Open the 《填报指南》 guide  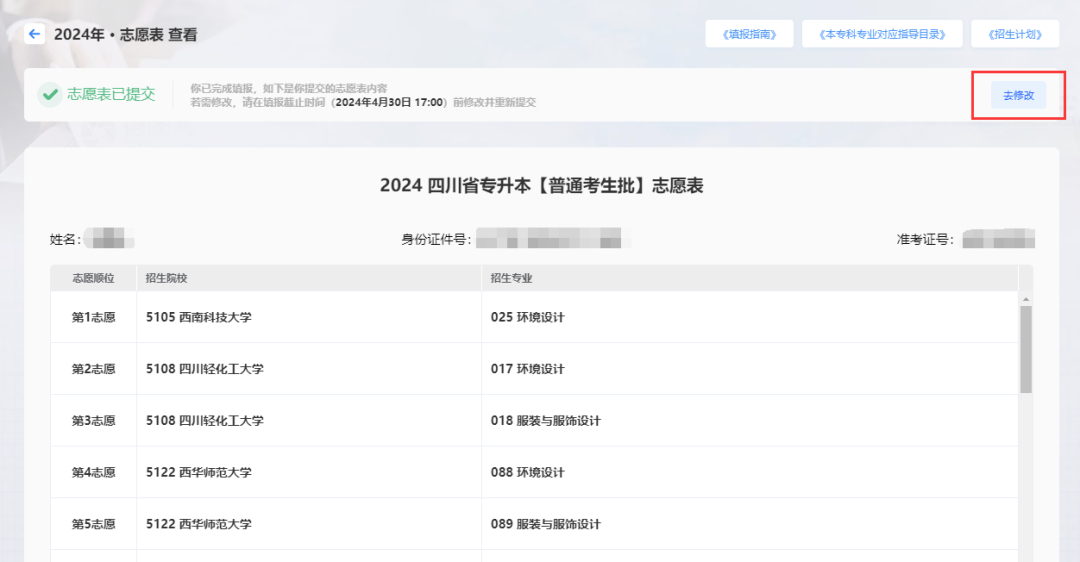pyautogui.click(x=749, y=34)
